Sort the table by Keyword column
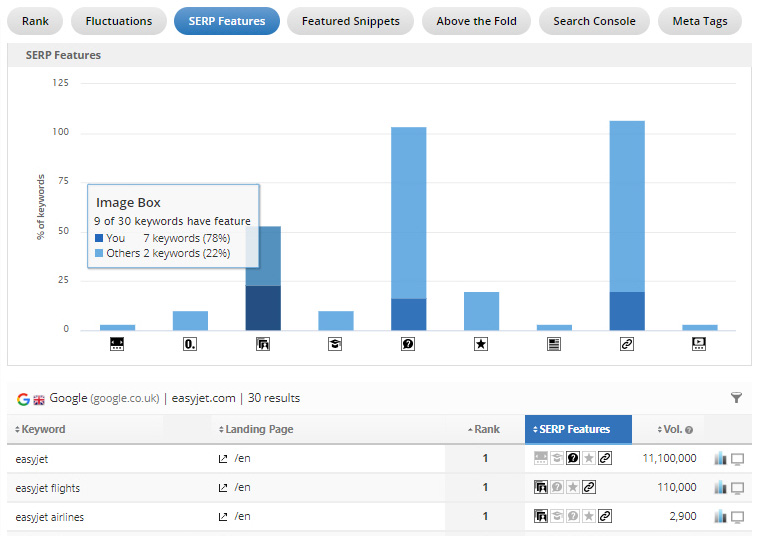 click(40, 429)
